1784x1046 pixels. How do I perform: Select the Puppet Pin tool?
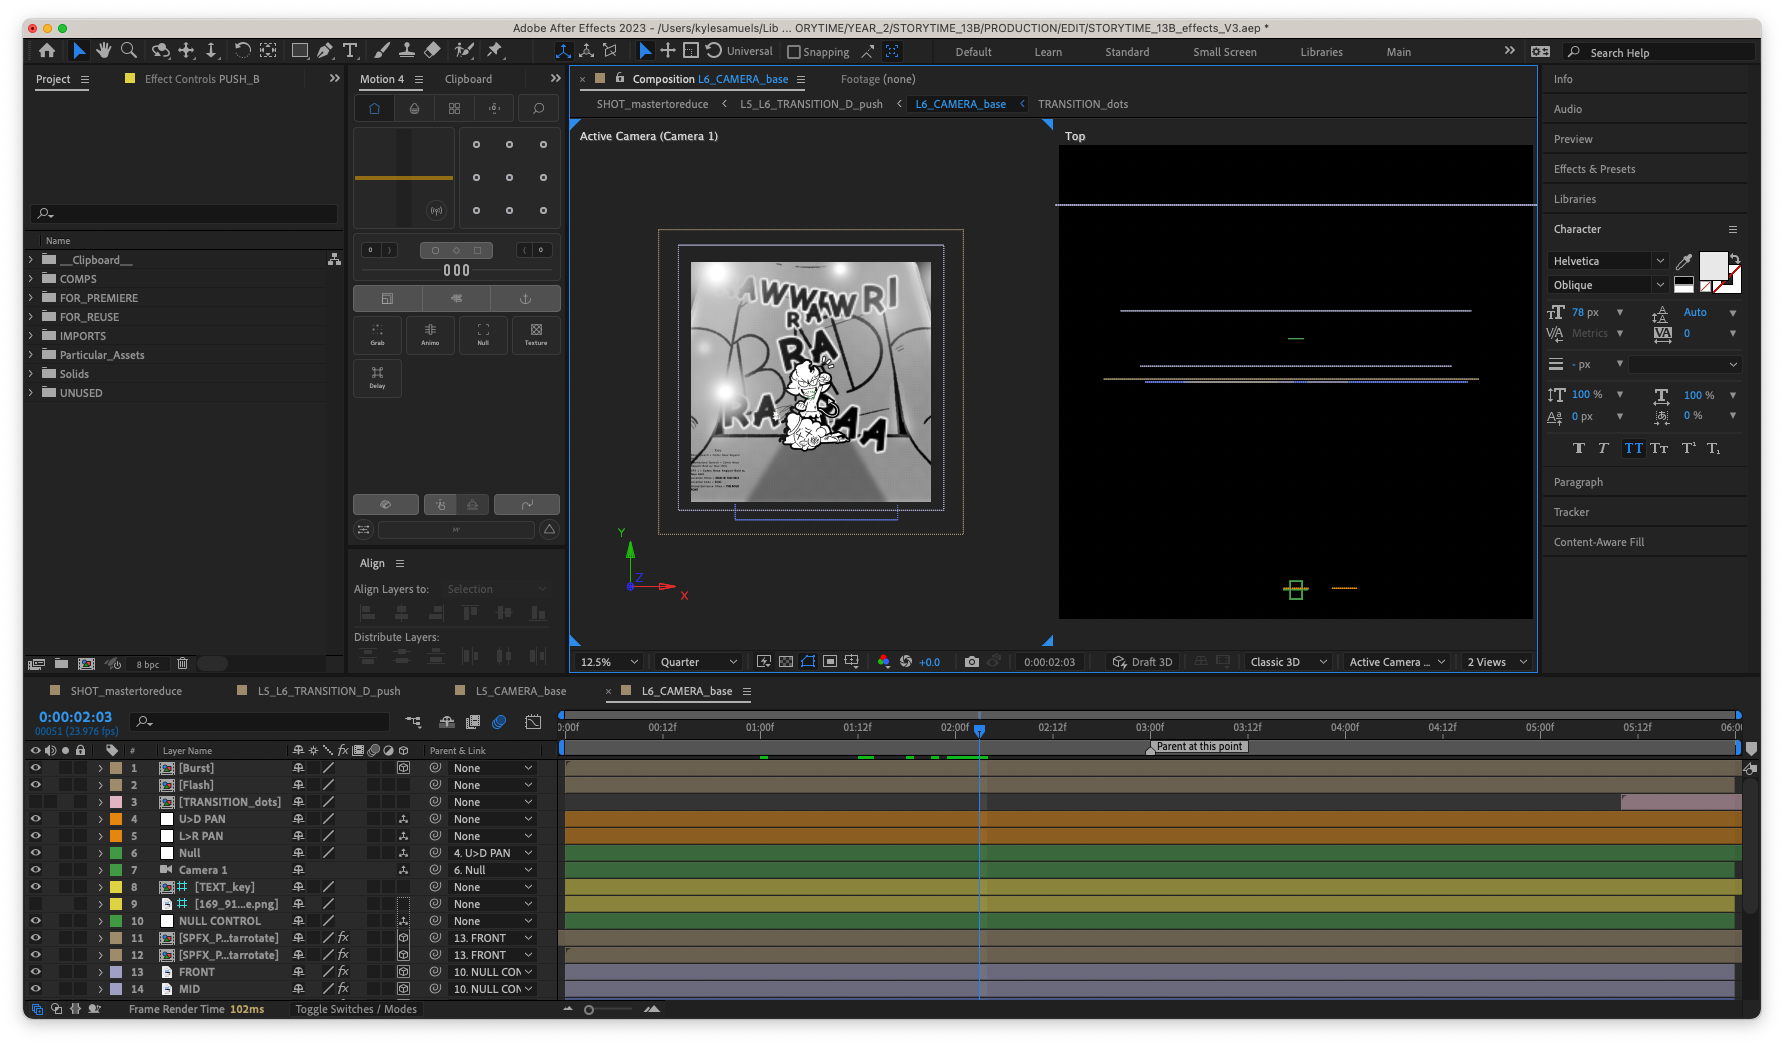(x=494, y=51)
